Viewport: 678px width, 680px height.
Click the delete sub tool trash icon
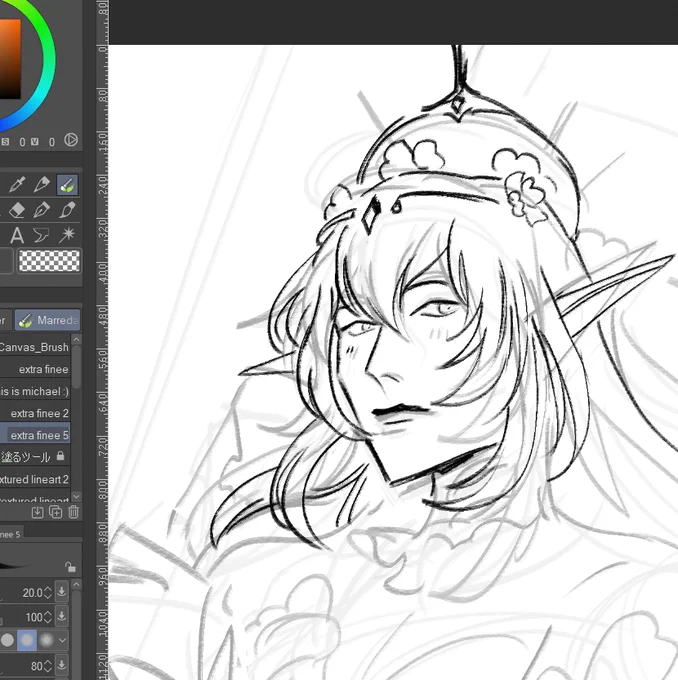pyautogui.click(x=74, y=512)
